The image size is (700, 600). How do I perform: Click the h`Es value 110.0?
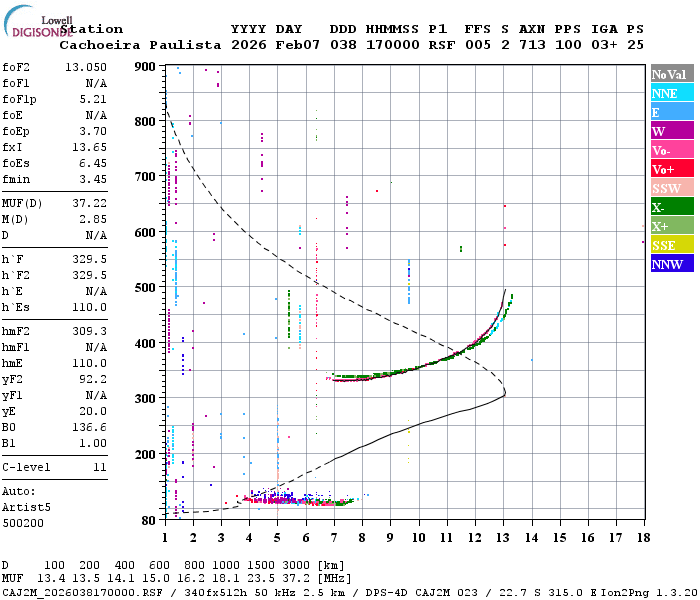(x=89, y=307)
